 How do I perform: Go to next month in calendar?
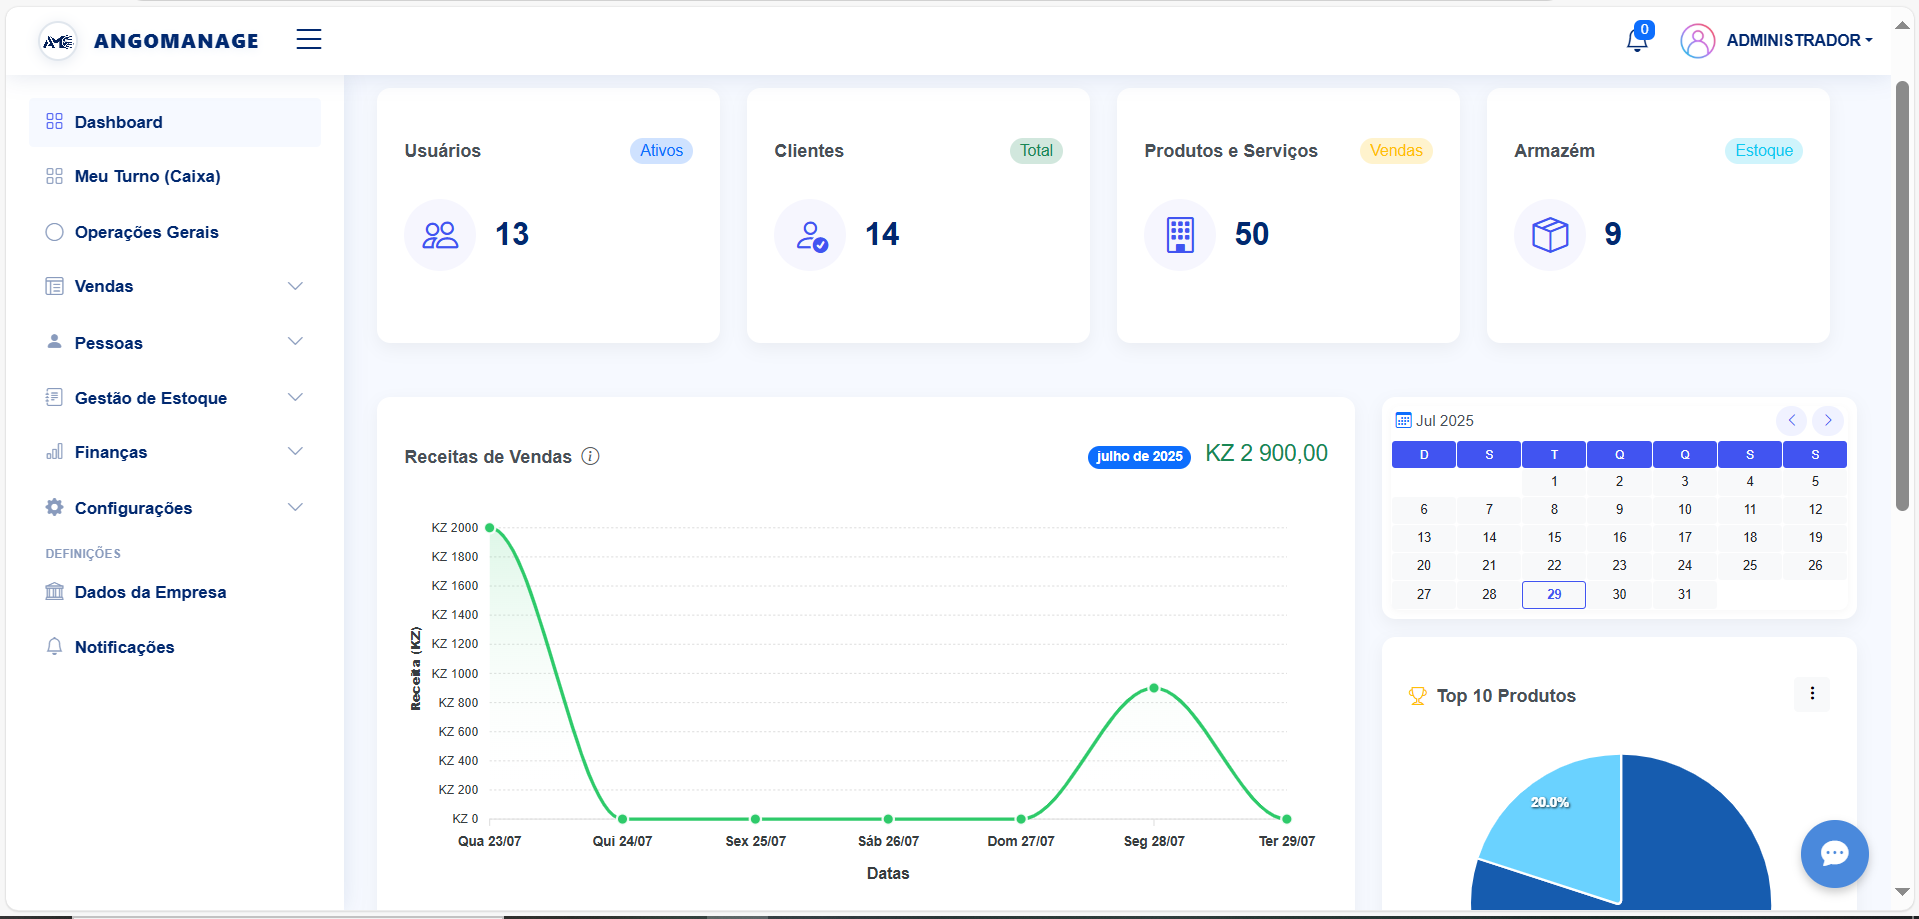click(x=1827, y=420)
